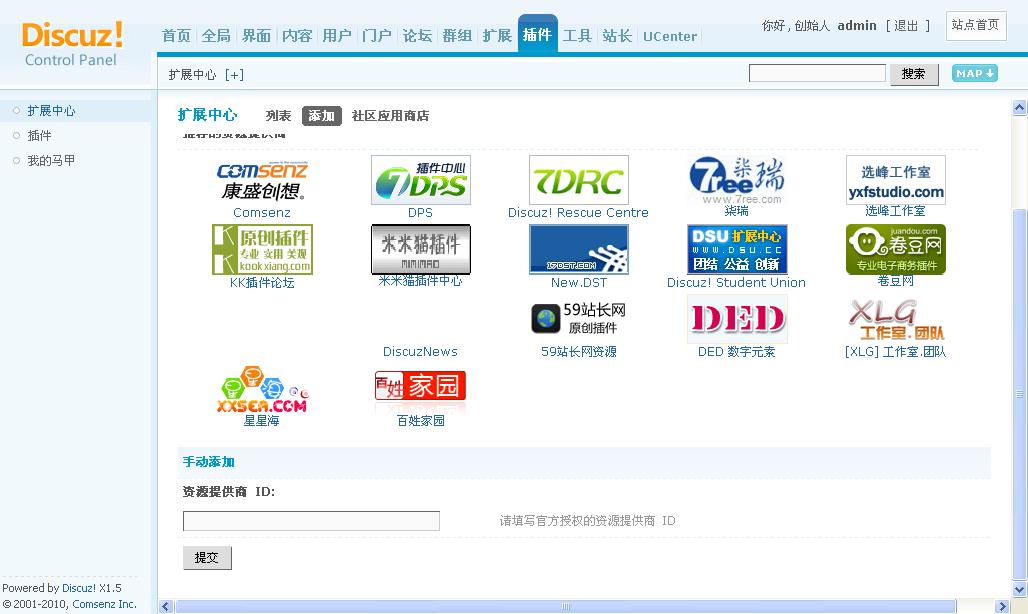Image resolution: width=1028 pixels, height=614 pixels.
Task: Click the vertical scrollbar down arrow
Action: pos(1019,590)
